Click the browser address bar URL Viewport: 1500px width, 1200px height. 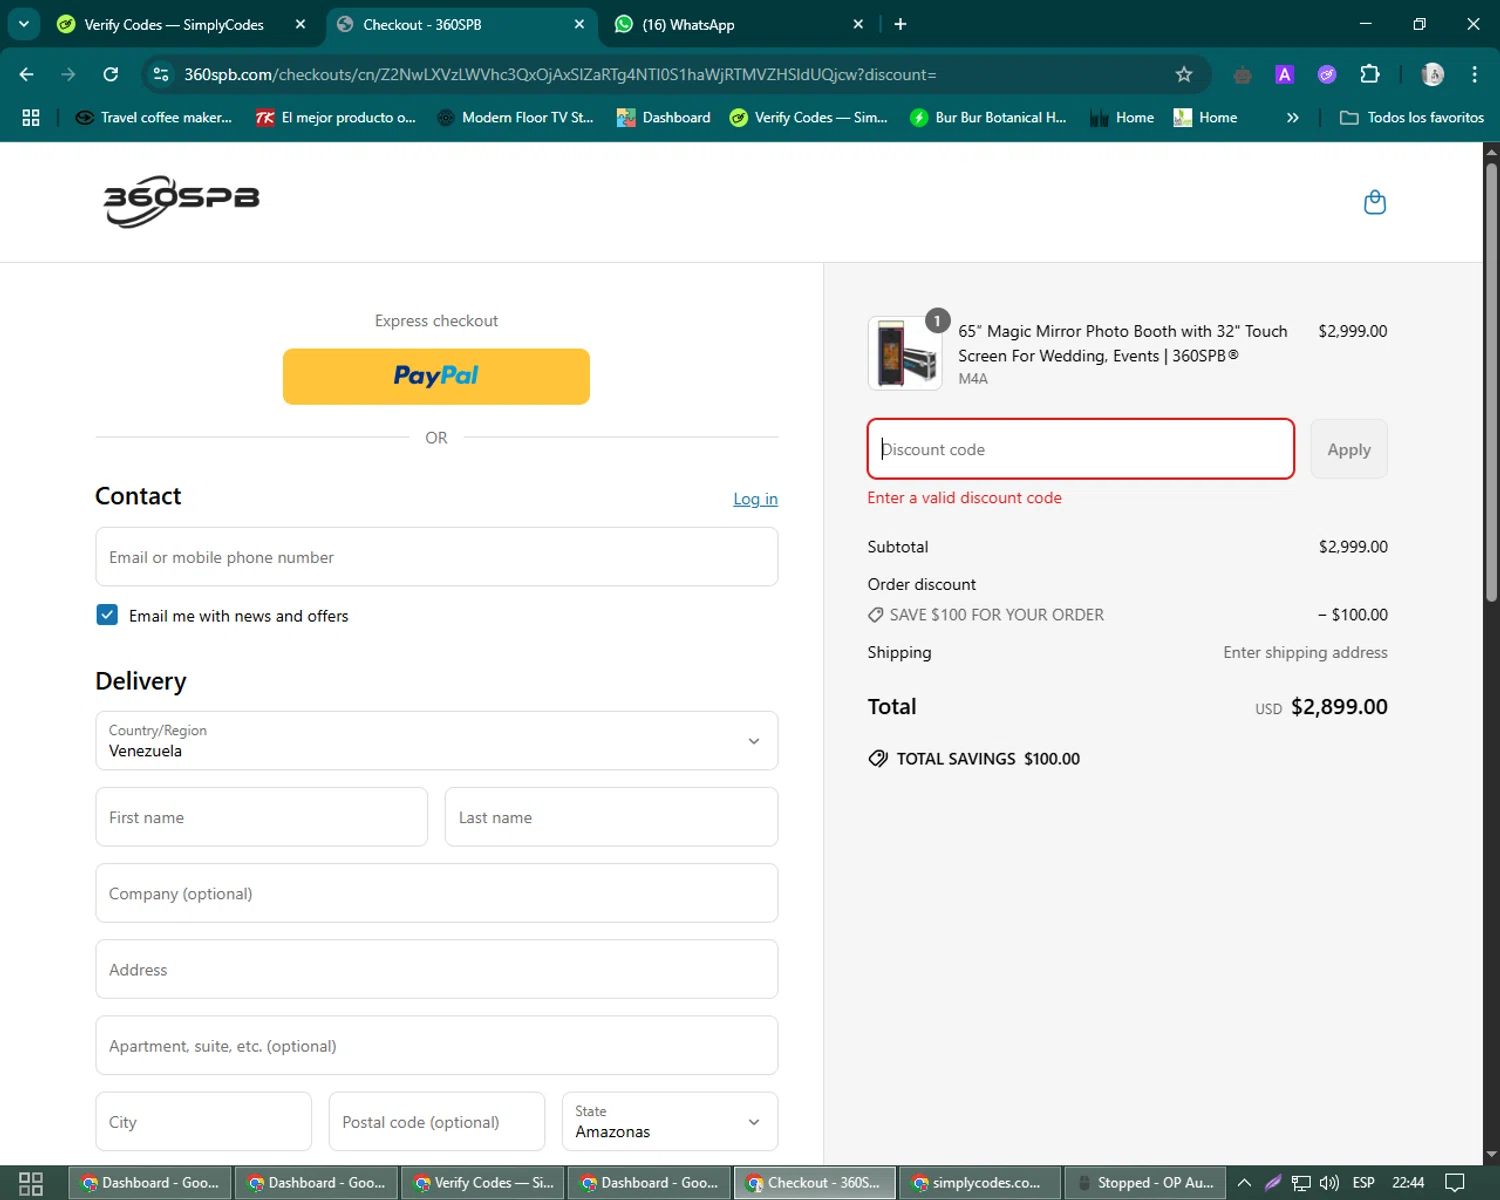point(560,74)
